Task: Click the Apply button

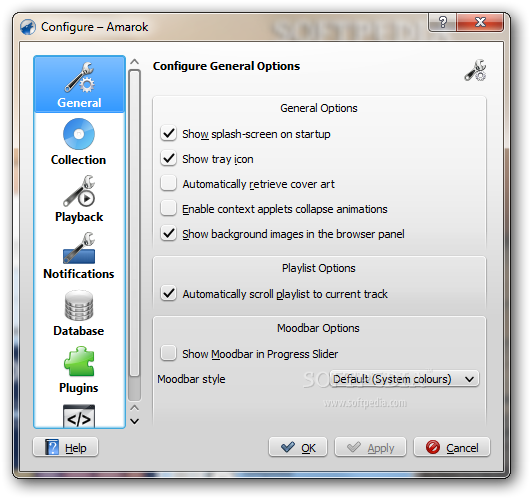Action: [370, 448]
